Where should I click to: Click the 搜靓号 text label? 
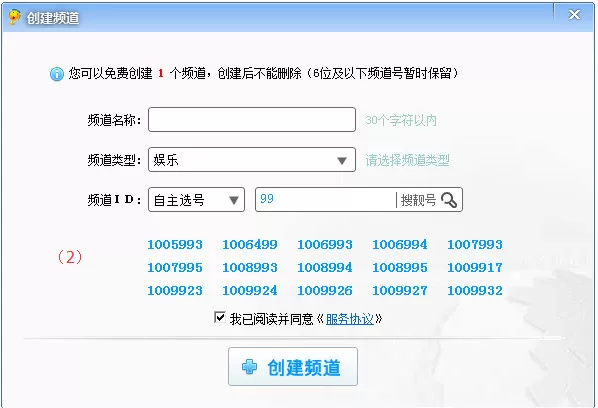418,200
